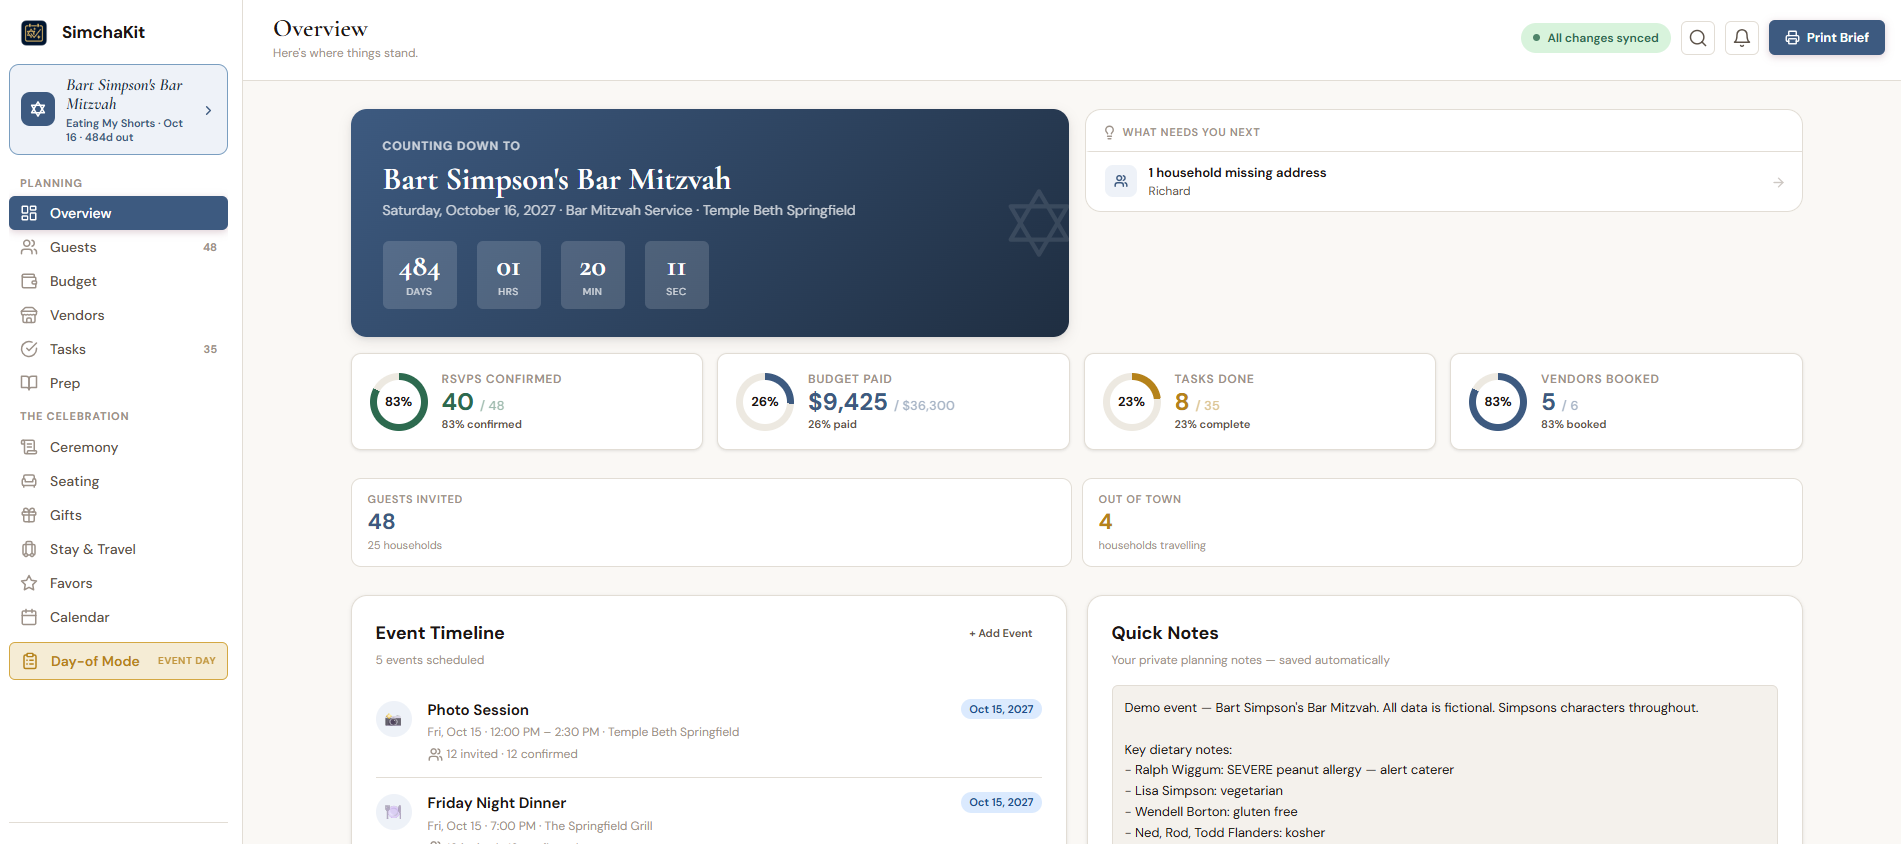Open the Prep page
Image resolution: width=1901 pixels, height=844 pixels.
click(x=118, y=383)
